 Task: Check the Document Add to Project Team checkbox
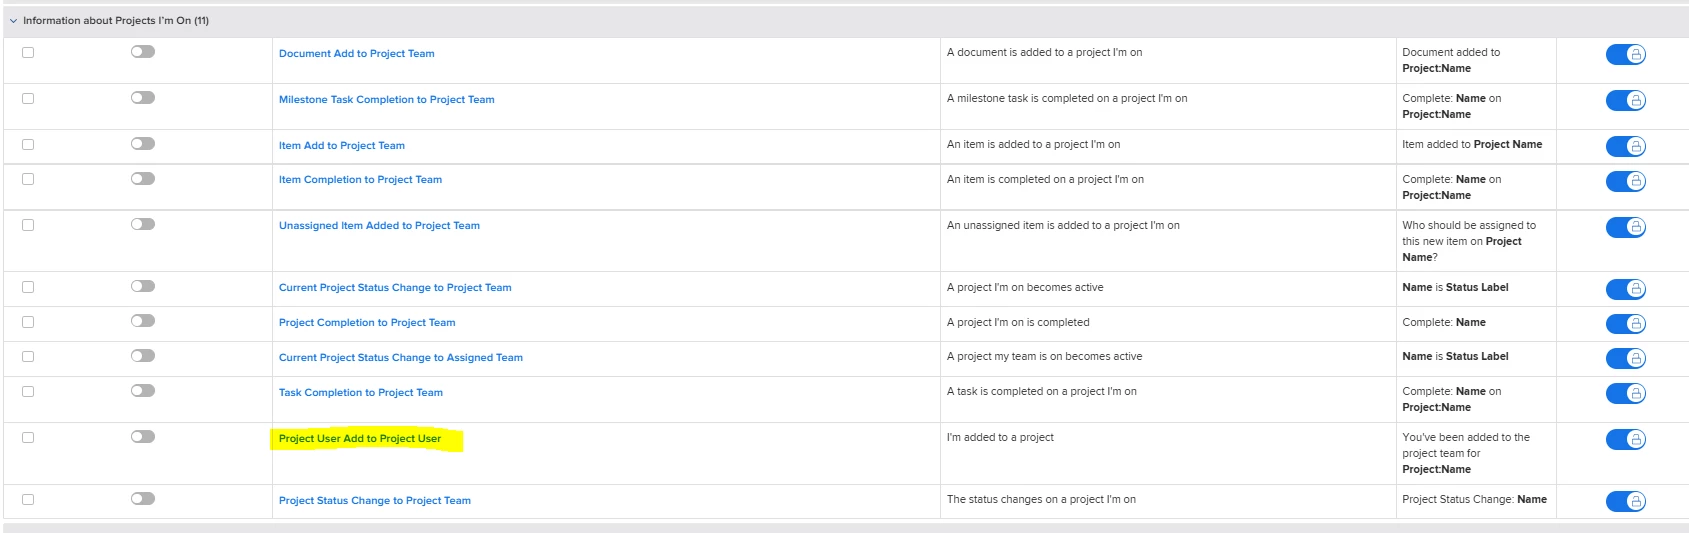pos(28,52)
